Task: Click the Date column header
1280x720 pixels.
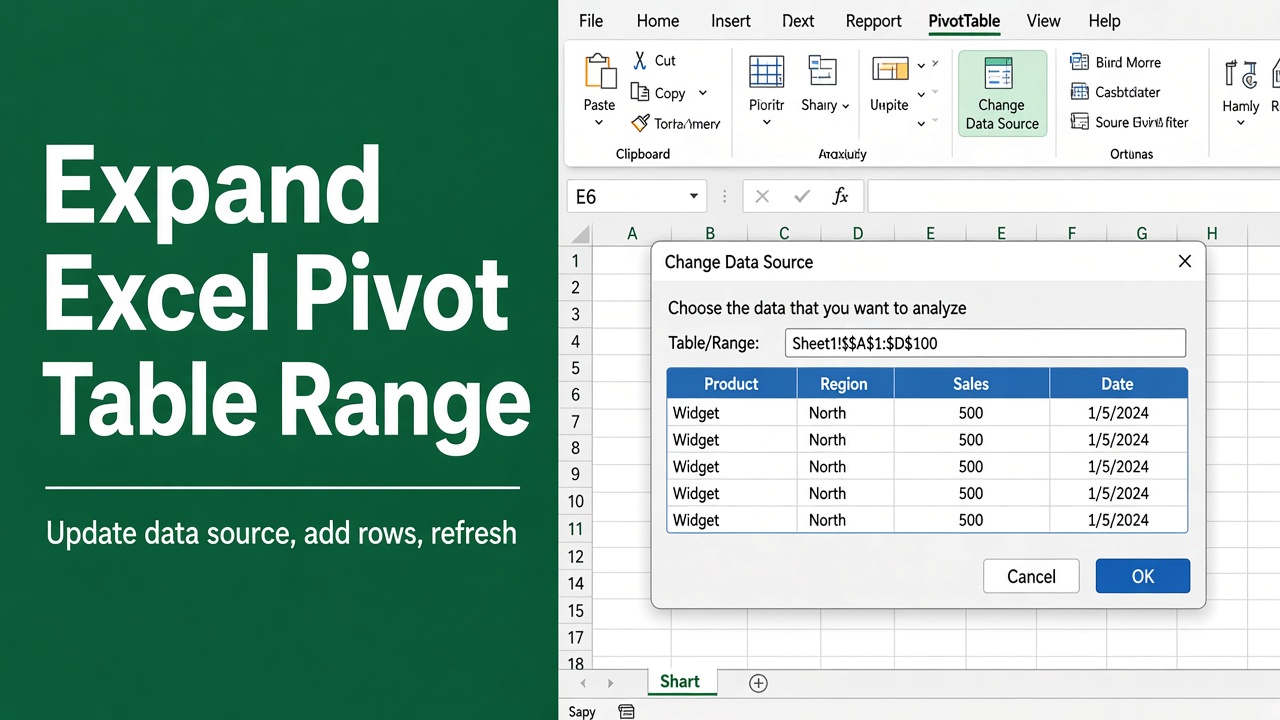Action: pos(1118,384)
